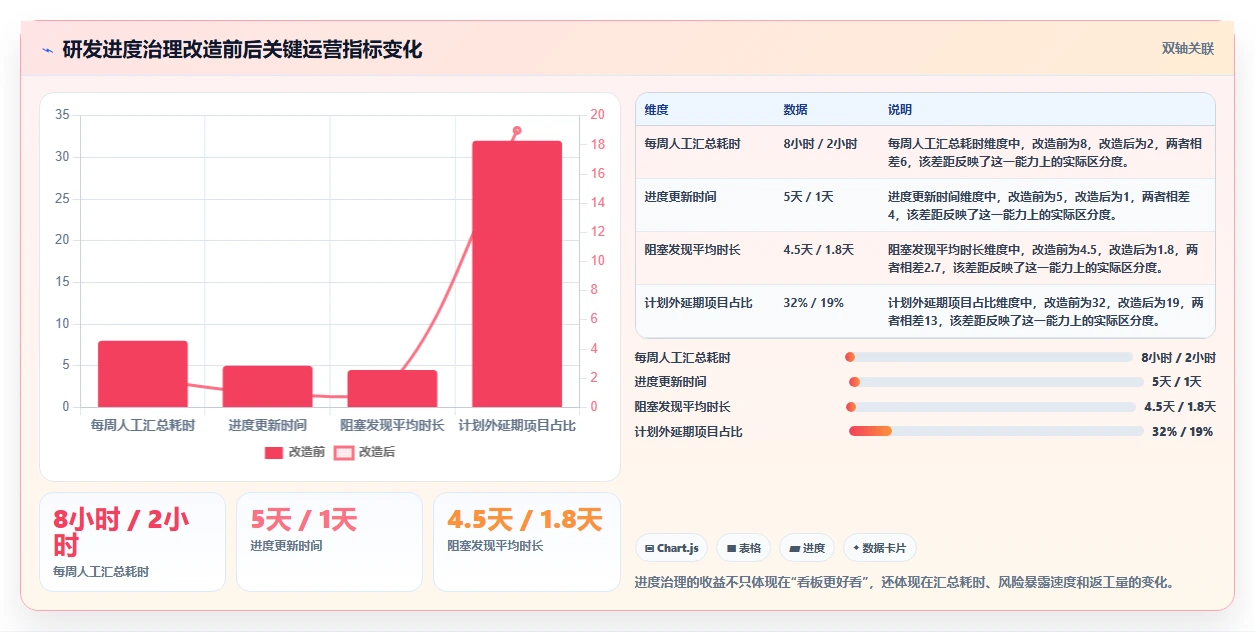Click the icon inside the 表格 chip
Viewport: 1255px width, 632px height.
coord(731,548)
